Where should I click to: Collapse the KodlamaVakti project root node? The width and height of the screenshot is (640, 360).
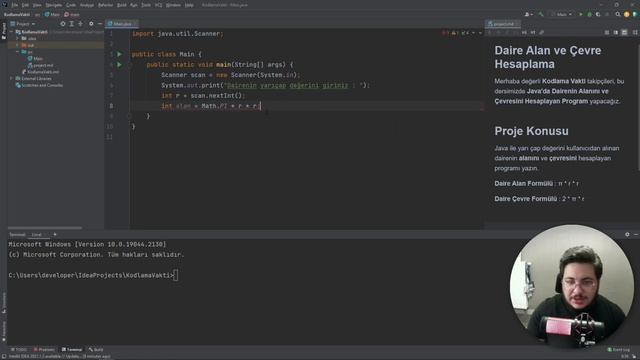pyautogui.click(x=12, y=32)
